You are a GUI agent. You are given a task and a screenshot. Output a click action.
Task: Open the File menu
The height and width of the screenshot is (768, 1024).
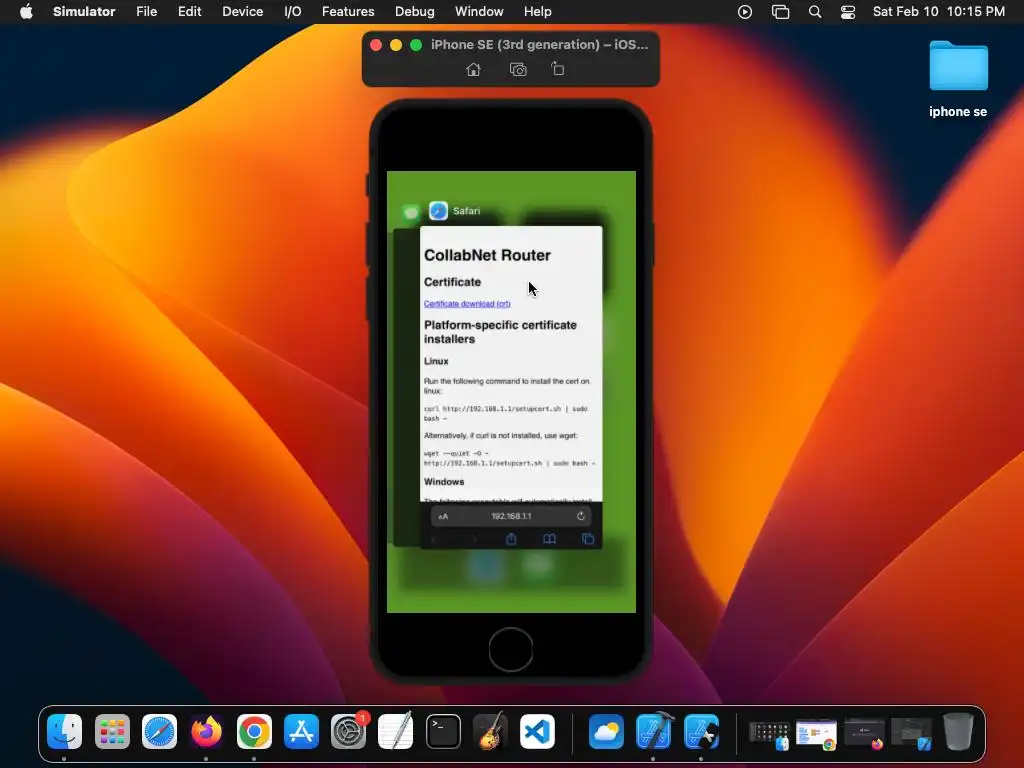[146, 12]
